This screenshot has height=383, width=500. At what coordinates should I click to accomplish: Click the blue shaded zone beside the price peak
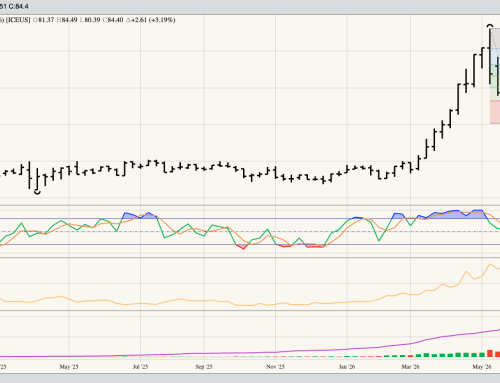click(495, 57)
